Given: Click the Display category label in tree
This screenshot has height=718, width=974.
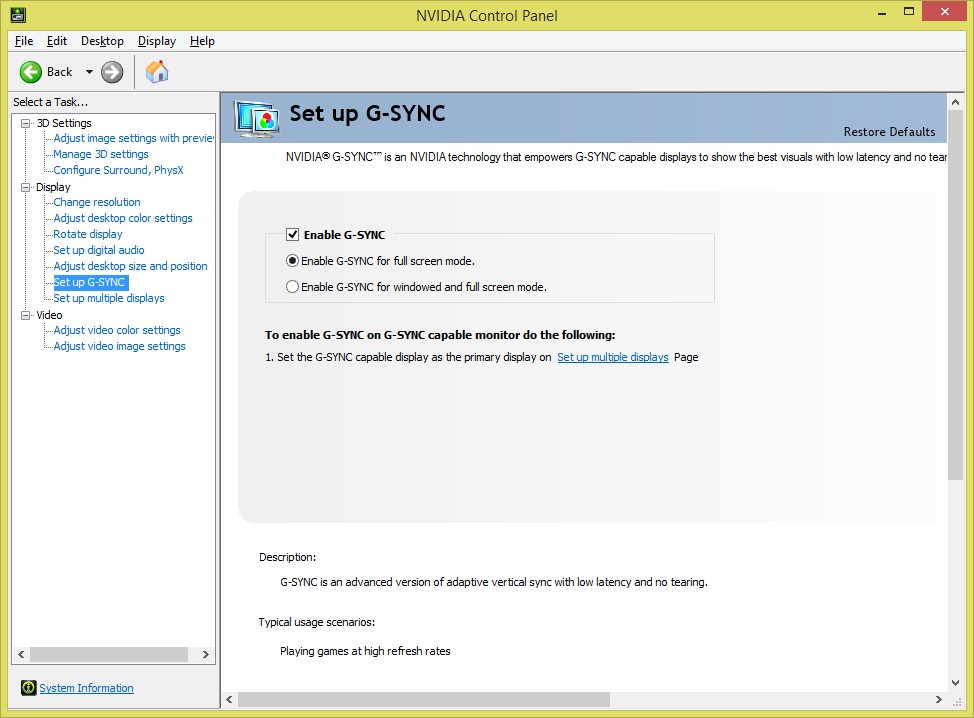Looking at the screenshot, I should 53,187.
